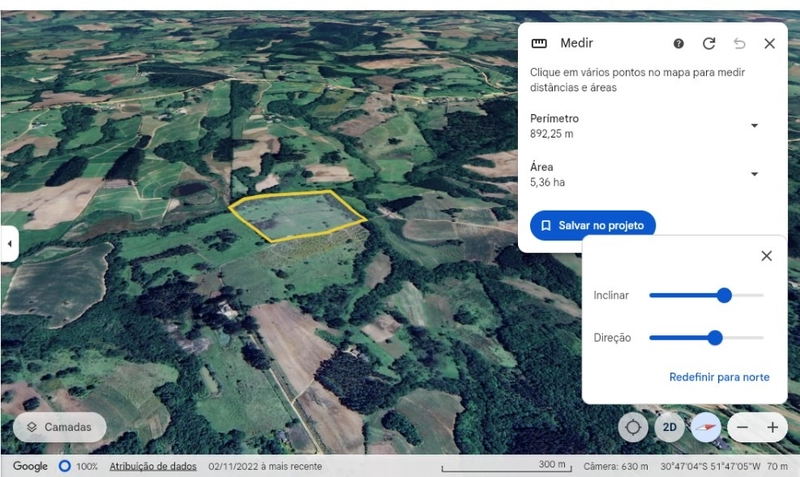Viewport: 800px width, 477px height.
Task: Close the tilt and direction panel
Action: click(x=766, y=256)
